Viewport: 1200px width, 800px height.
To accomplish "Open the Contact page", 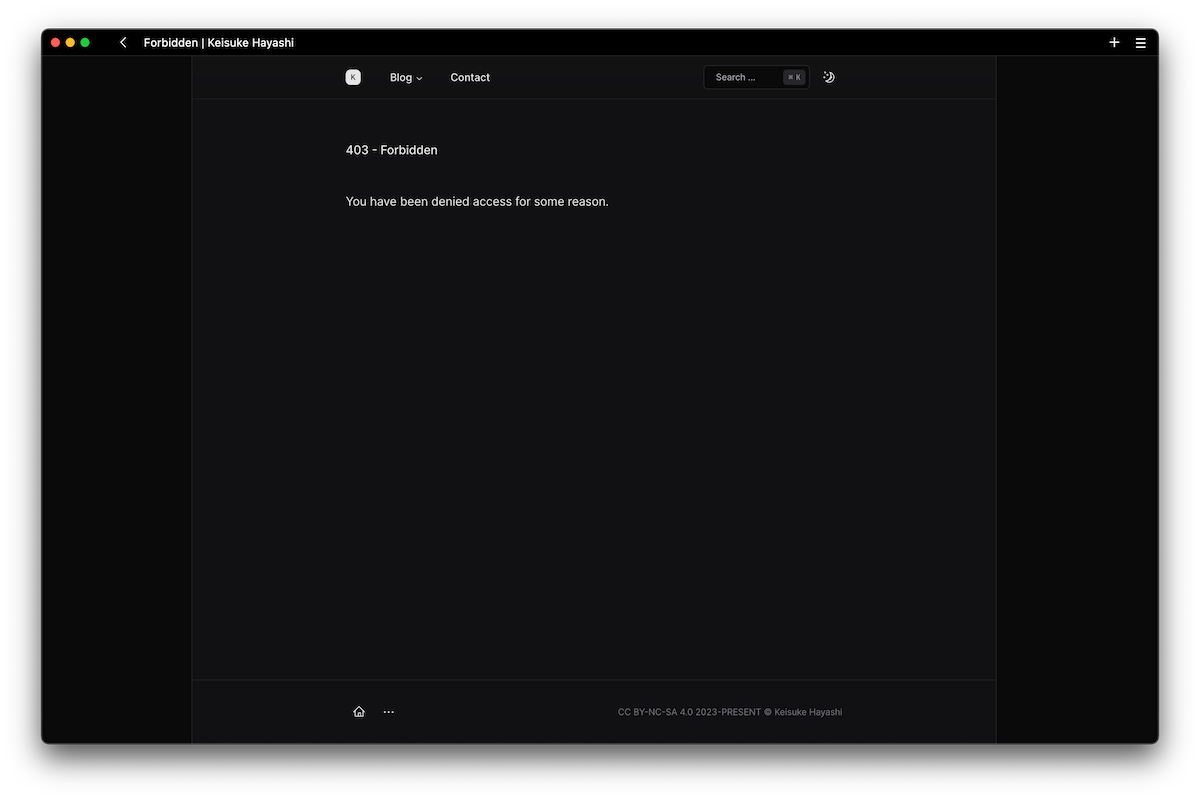I will pyautogui.click(x=470, y=77).
